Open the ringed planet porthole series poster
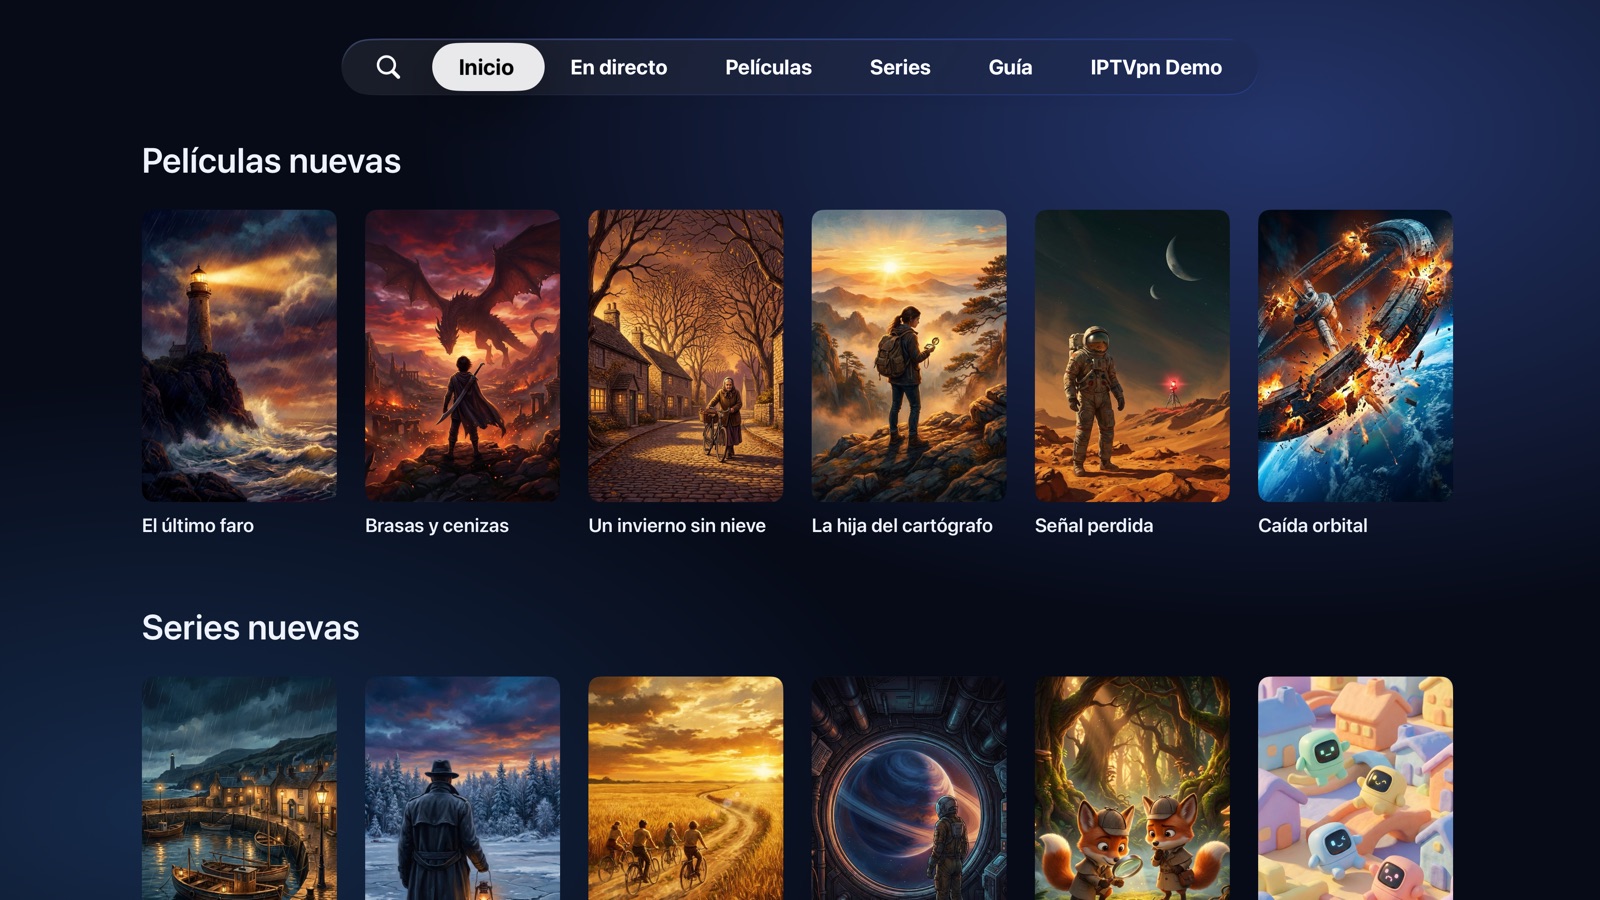 point(909,788)
